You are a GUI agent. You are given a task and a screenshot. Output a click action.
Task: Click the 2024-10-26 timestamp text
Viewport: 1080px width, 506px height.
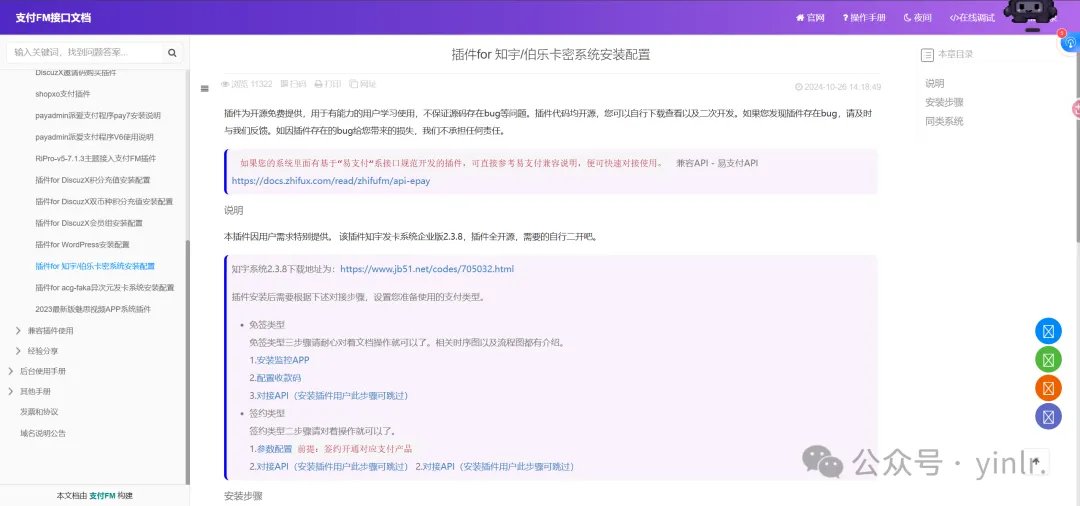(x=838, y=87)
